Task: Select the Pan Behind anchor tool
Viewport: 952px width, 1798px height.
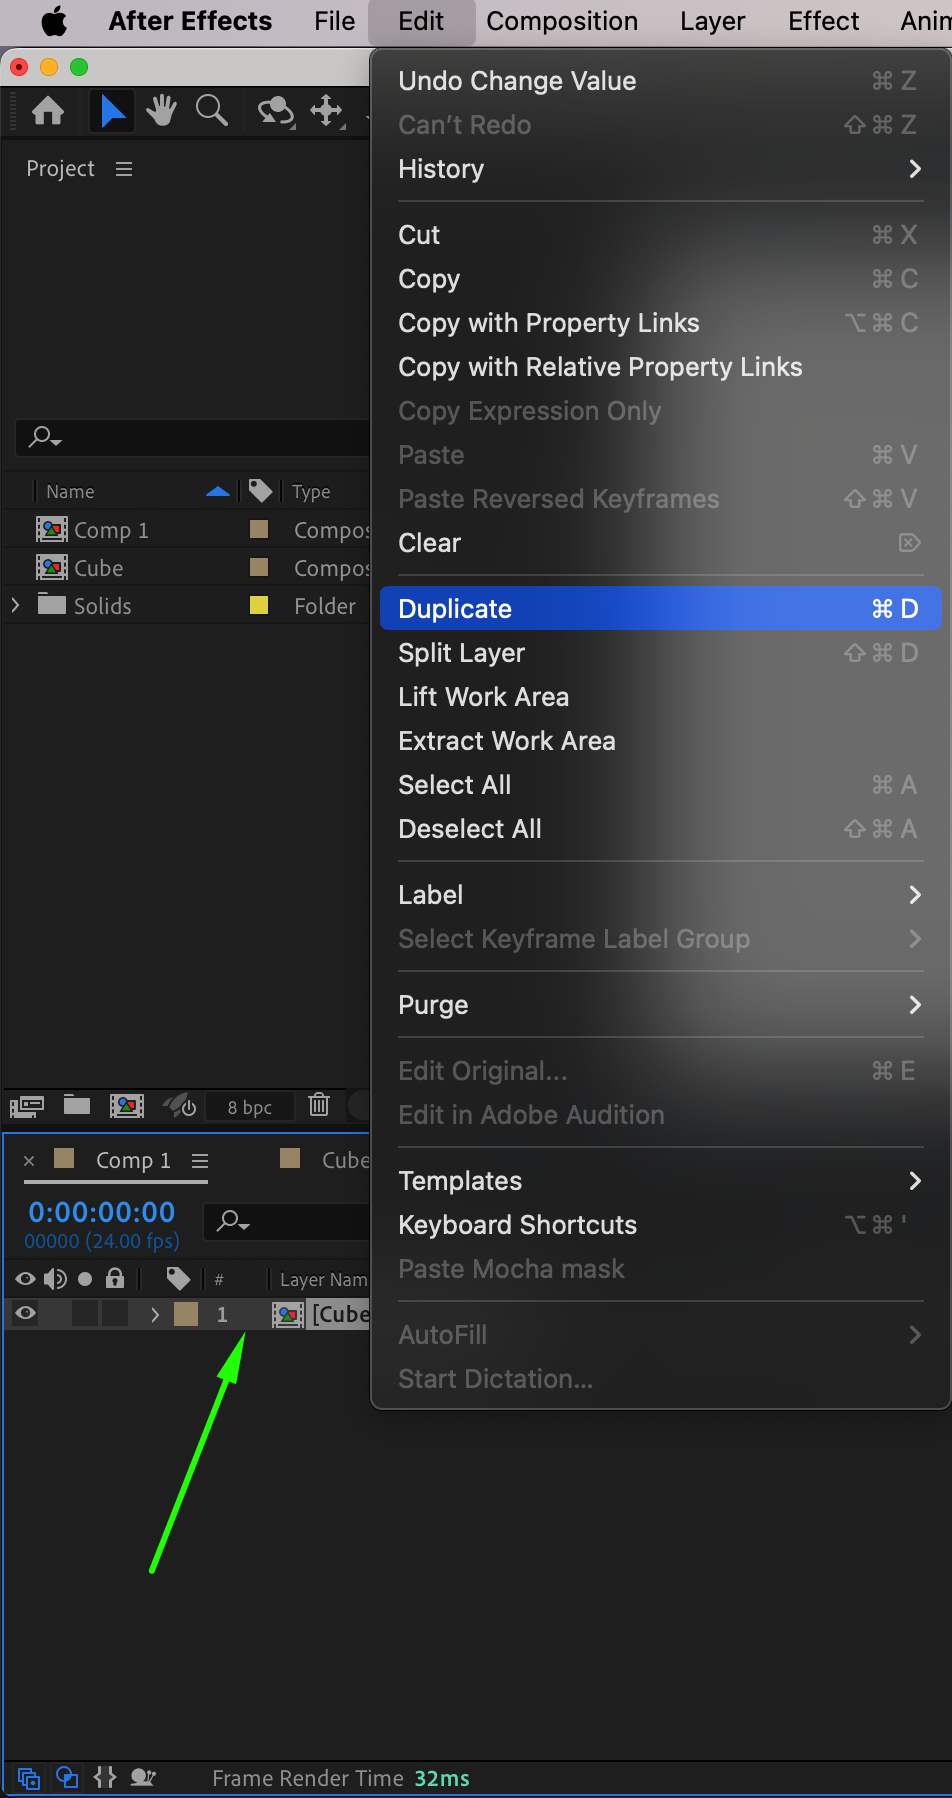Action: (x=327, y=110)
